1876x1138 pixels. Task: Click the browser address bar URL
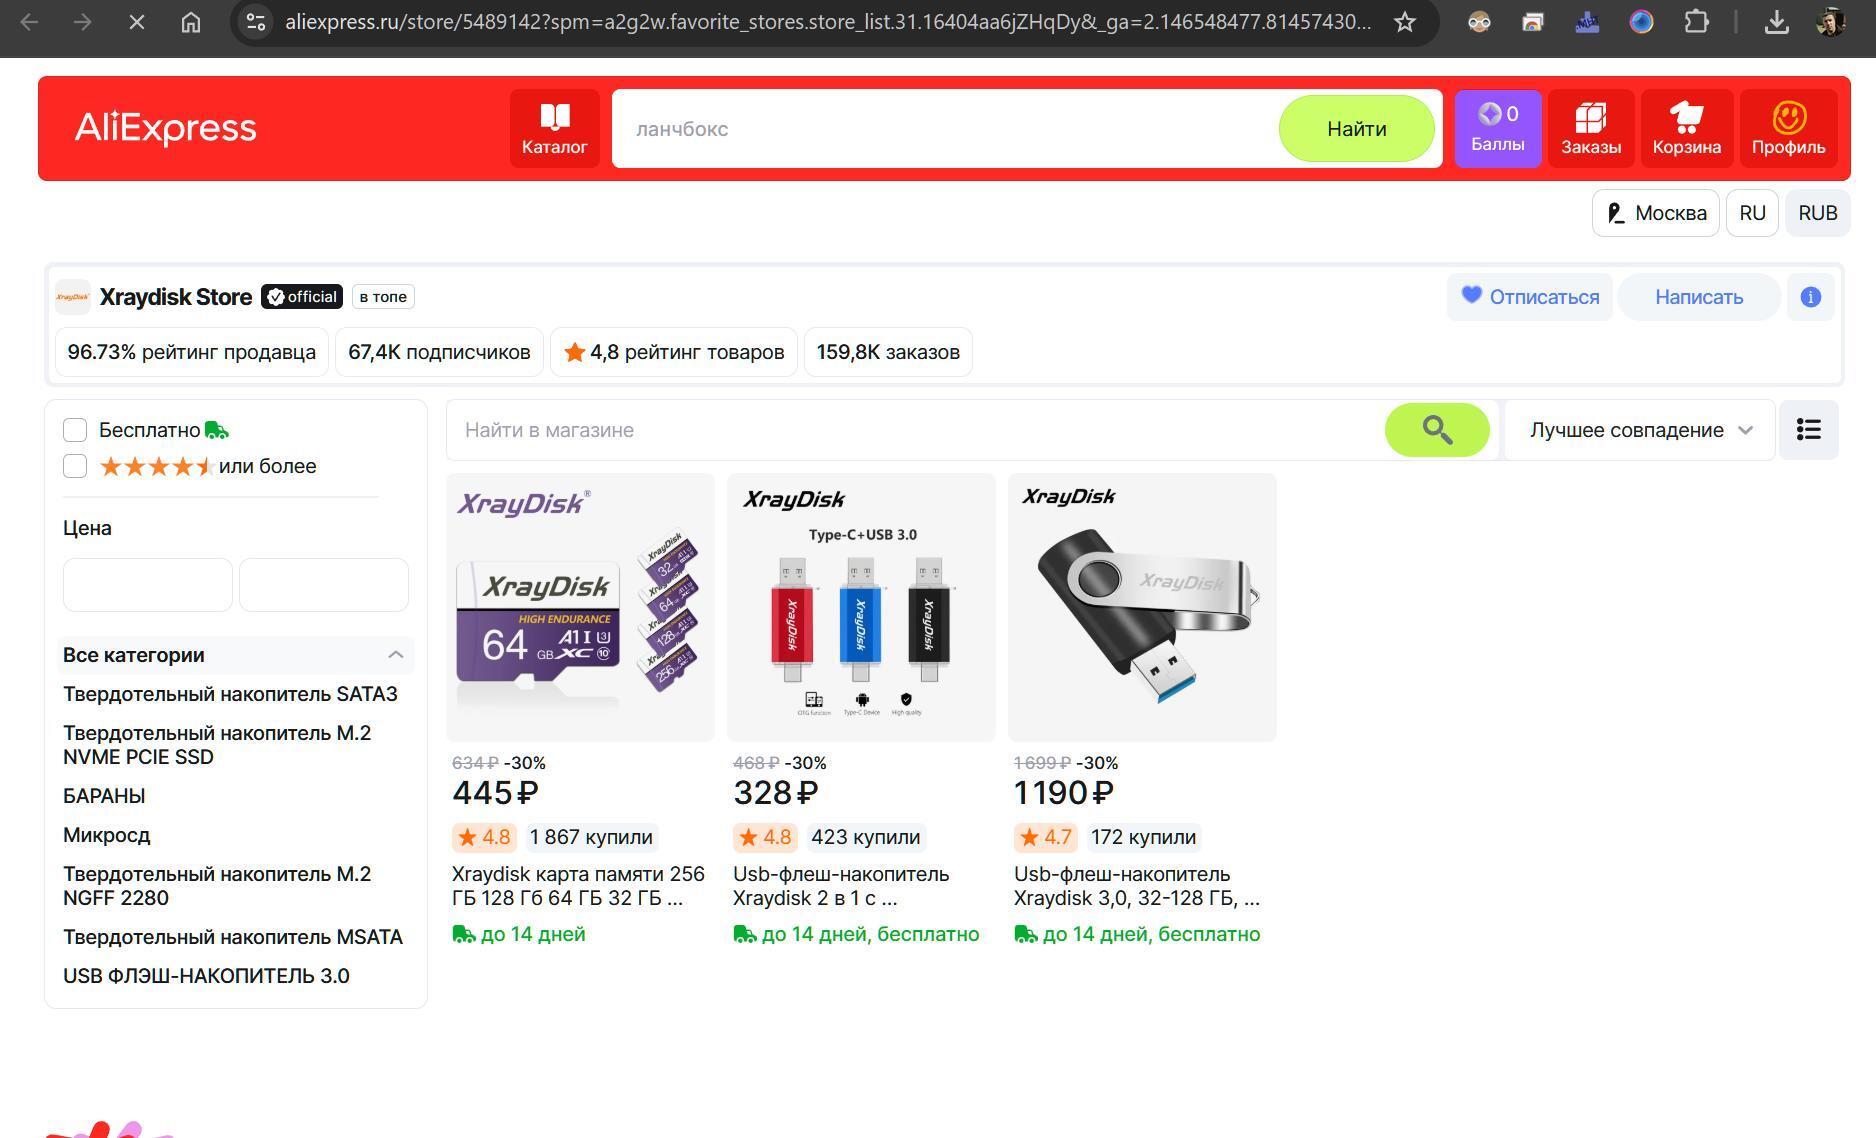click(828, 22)
